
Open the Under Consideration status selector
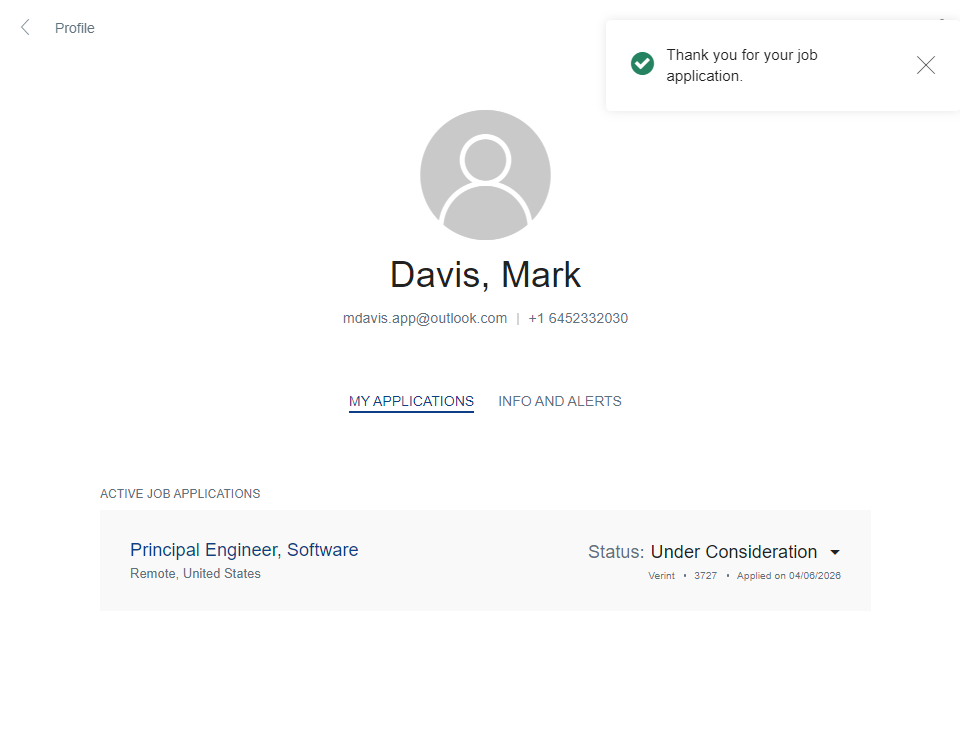733,552
